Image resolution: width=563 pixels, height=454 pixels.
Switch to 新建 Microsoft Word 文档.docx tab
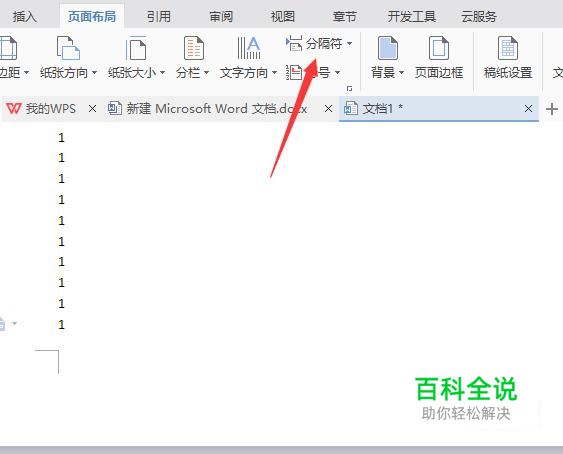[x=217, y=108]
